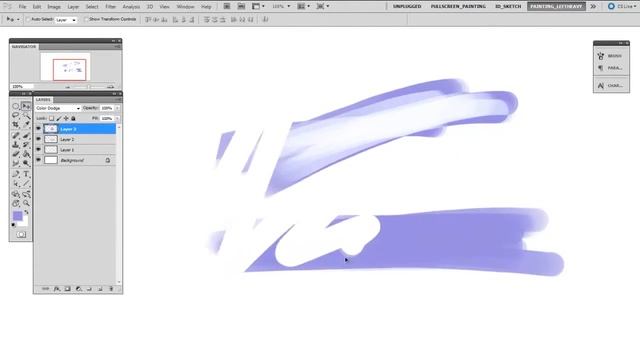
Task: Toggle lock position
Action: pyautogui.click(x=66, y=118)
